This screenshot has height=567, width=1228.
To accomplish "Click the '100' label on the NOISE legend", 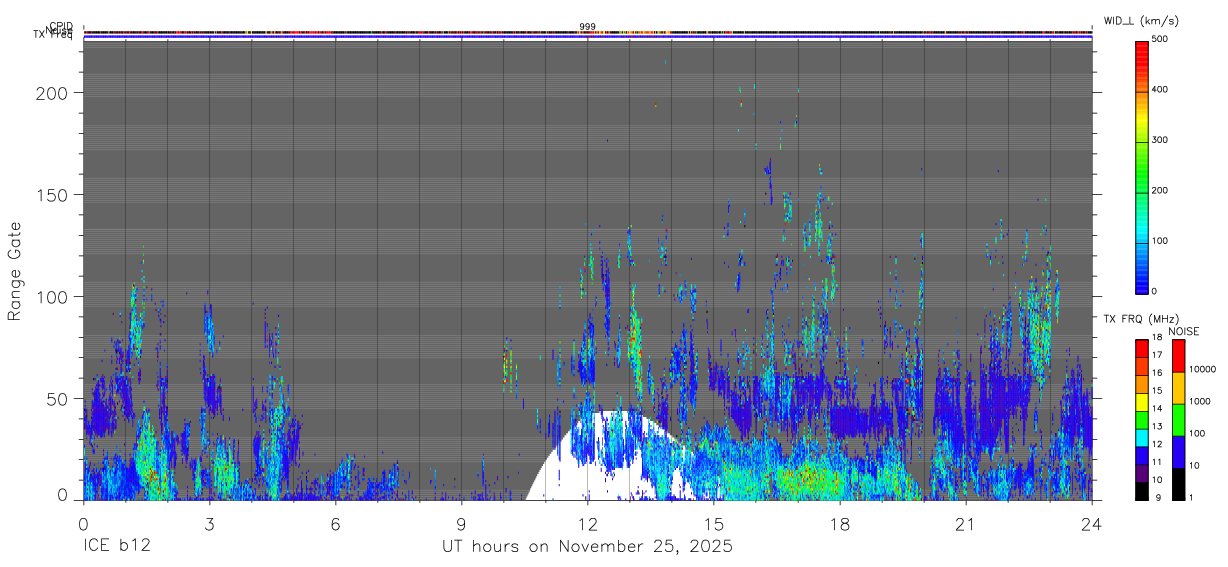I will tap(1197, 433).
